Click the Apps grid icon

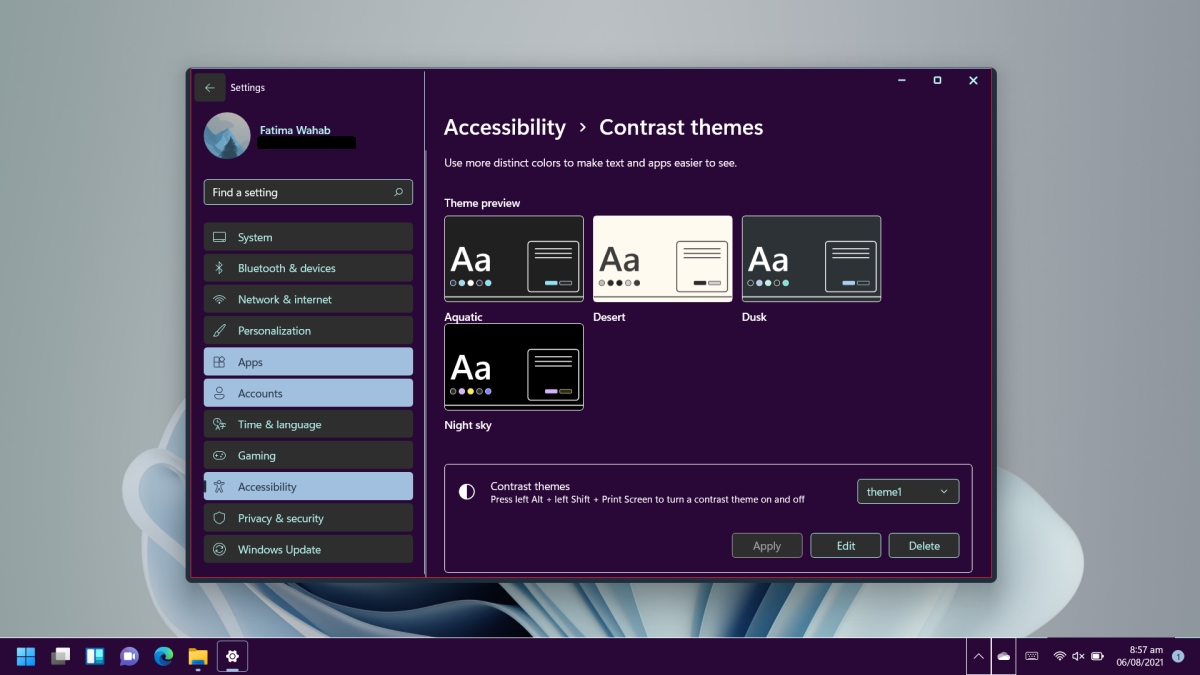tap(219, 362)
